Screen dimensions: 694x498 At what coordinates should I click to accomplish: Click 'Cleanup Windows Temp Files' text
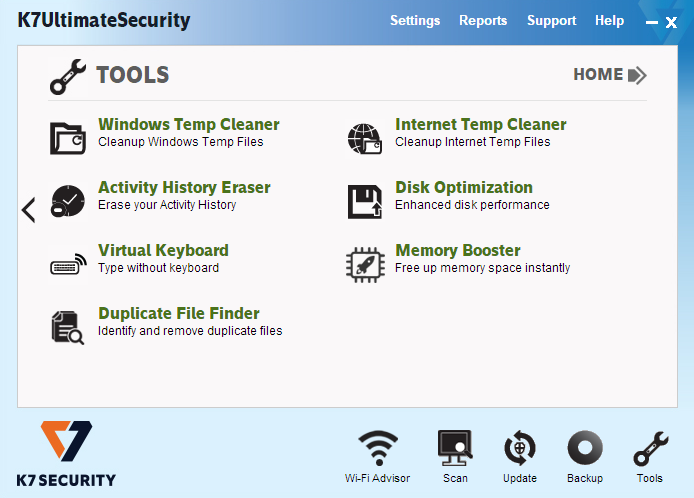tap(181, 142)
